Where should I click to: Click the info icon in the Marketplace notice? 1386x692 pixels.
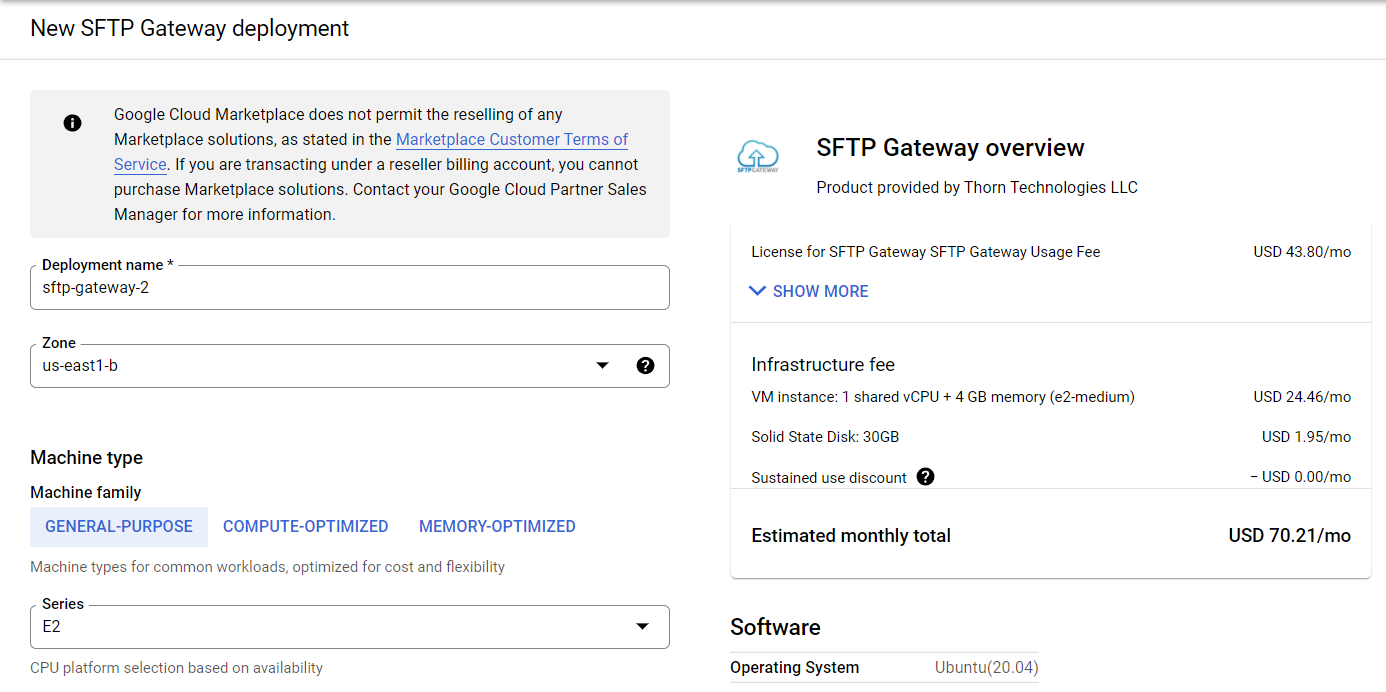[72, 123]
